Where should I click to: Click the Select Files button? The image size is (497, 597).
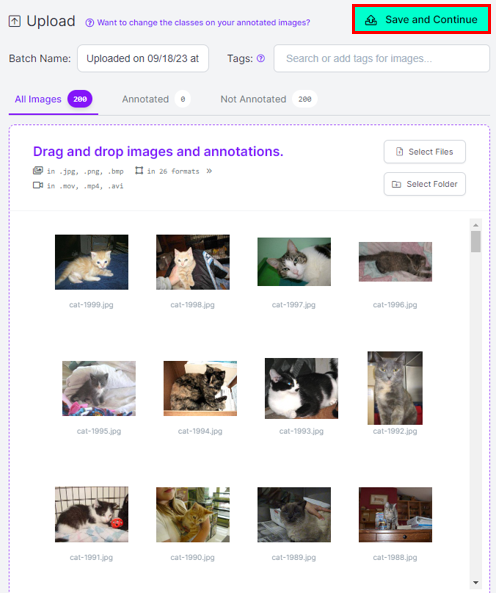[424, 152]
